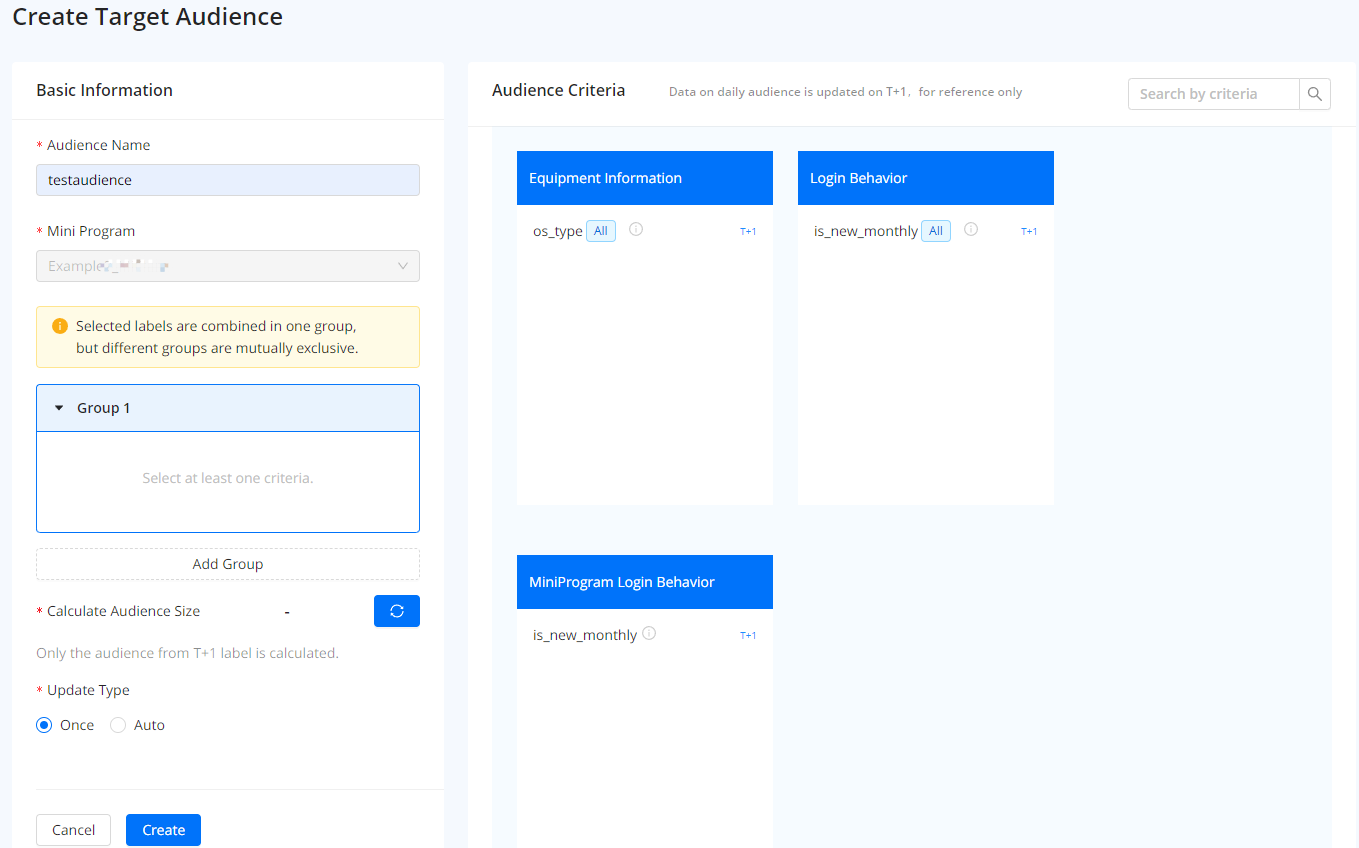Screen dimensions: 1359x848
Task: Click T+1 badge in Login Behavior card
Action: (1028, 231)
